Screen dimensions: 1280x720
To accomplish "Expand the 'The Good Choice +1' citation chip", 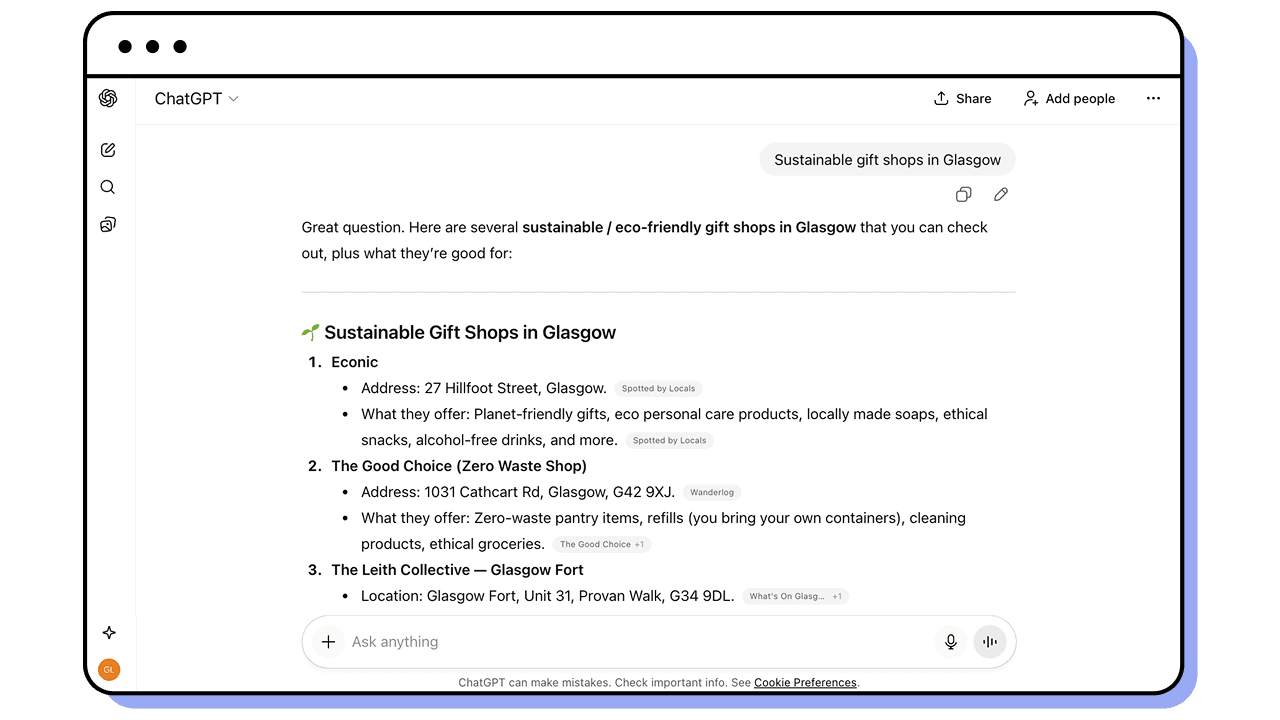I will (x=601, y=544).
